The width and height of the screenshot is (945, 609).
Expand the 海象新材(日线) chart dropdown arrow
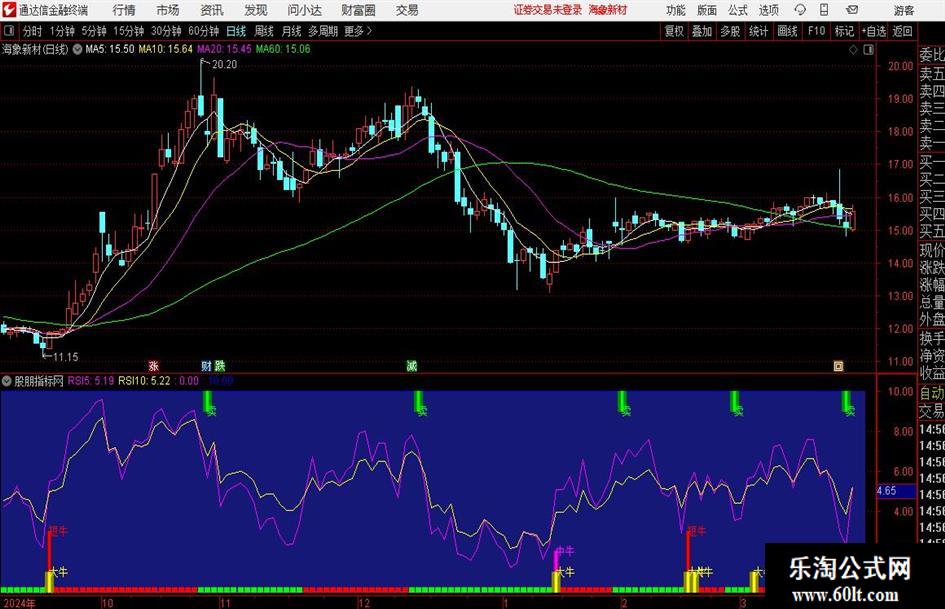point(77,49)
